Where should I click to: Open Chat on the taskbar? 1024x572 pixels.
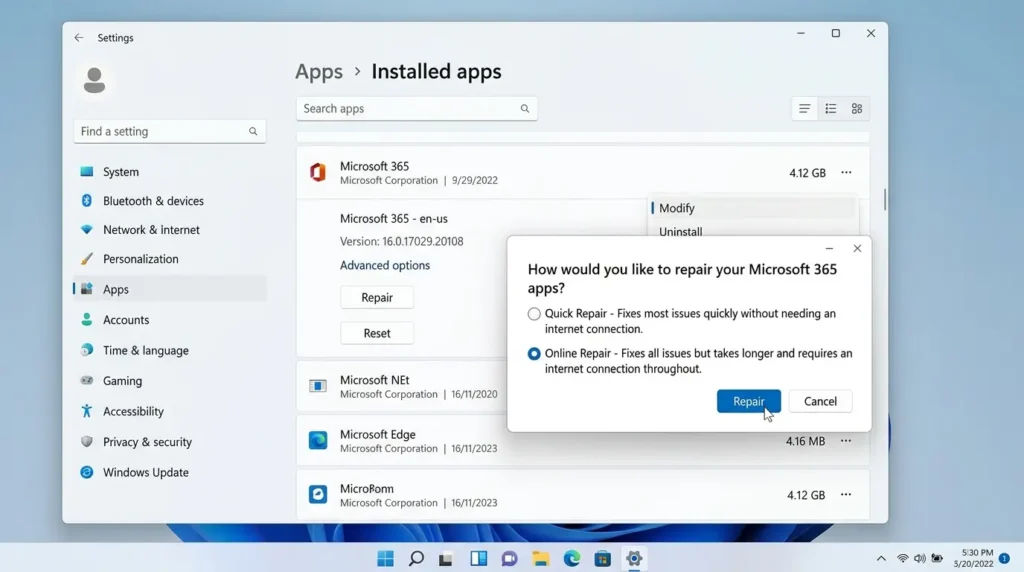(509, 558)
